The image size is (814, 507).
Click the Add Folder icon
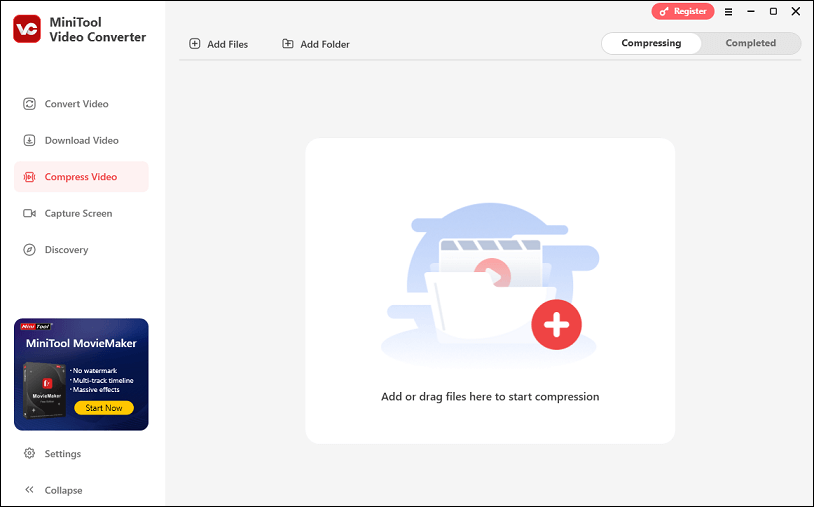[288, 44]
